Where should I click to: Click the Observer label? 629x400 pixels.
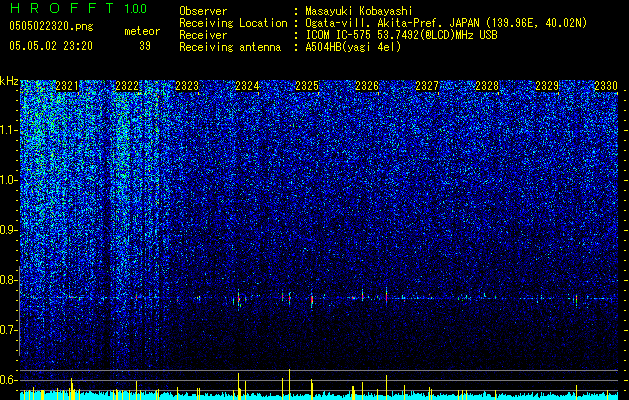coord(203,11)
